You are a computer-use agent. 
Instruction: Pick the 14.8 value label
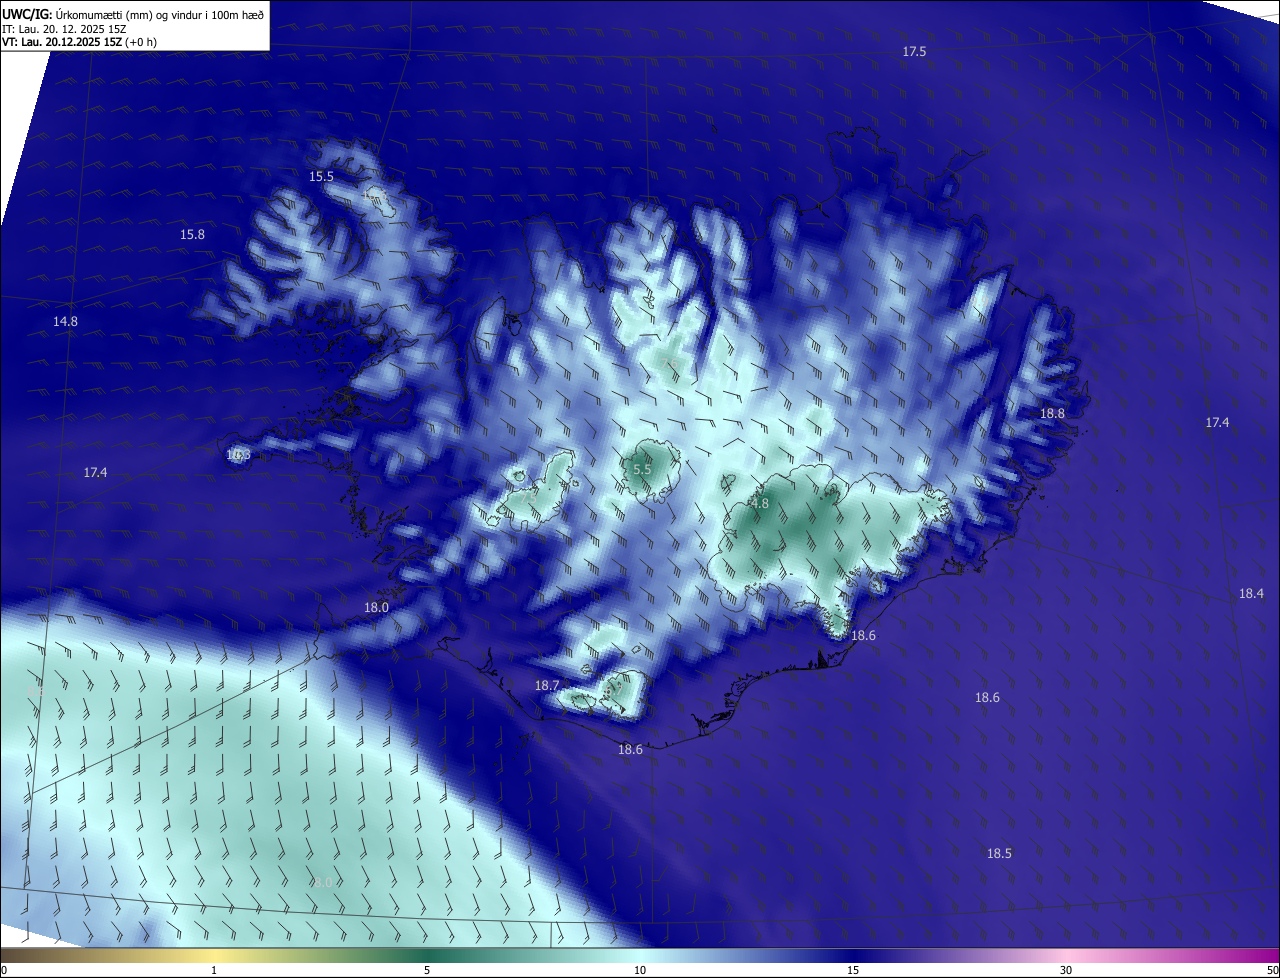65,321
